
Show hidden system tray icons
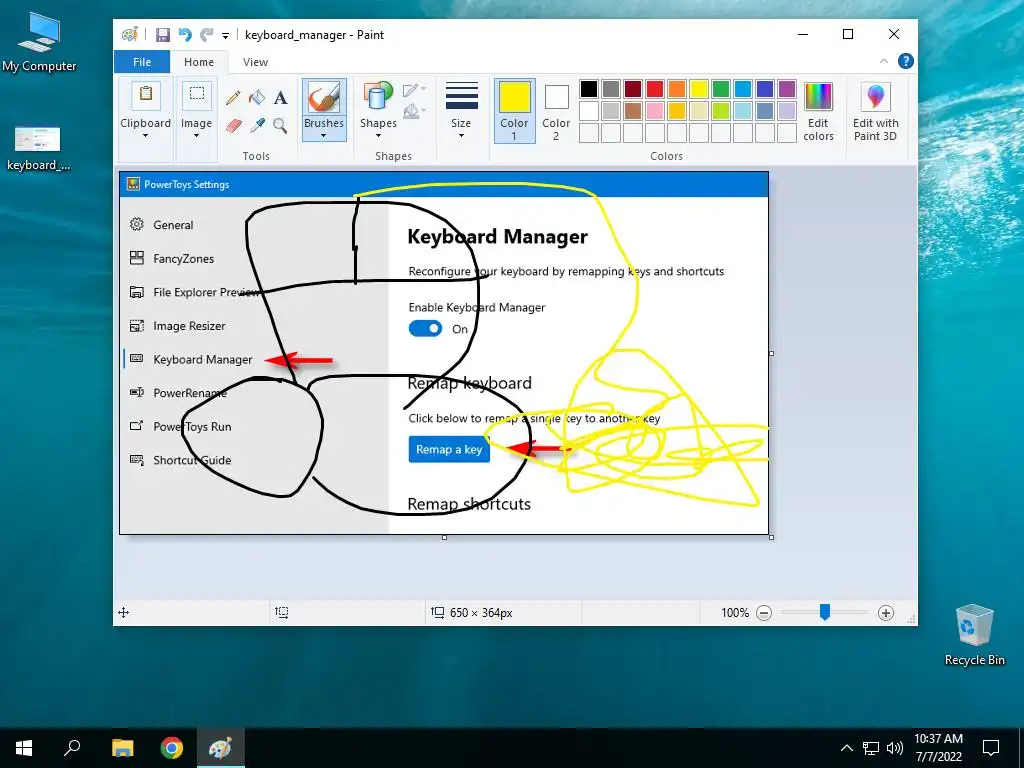pyautogui.click(x=846, y=748)
